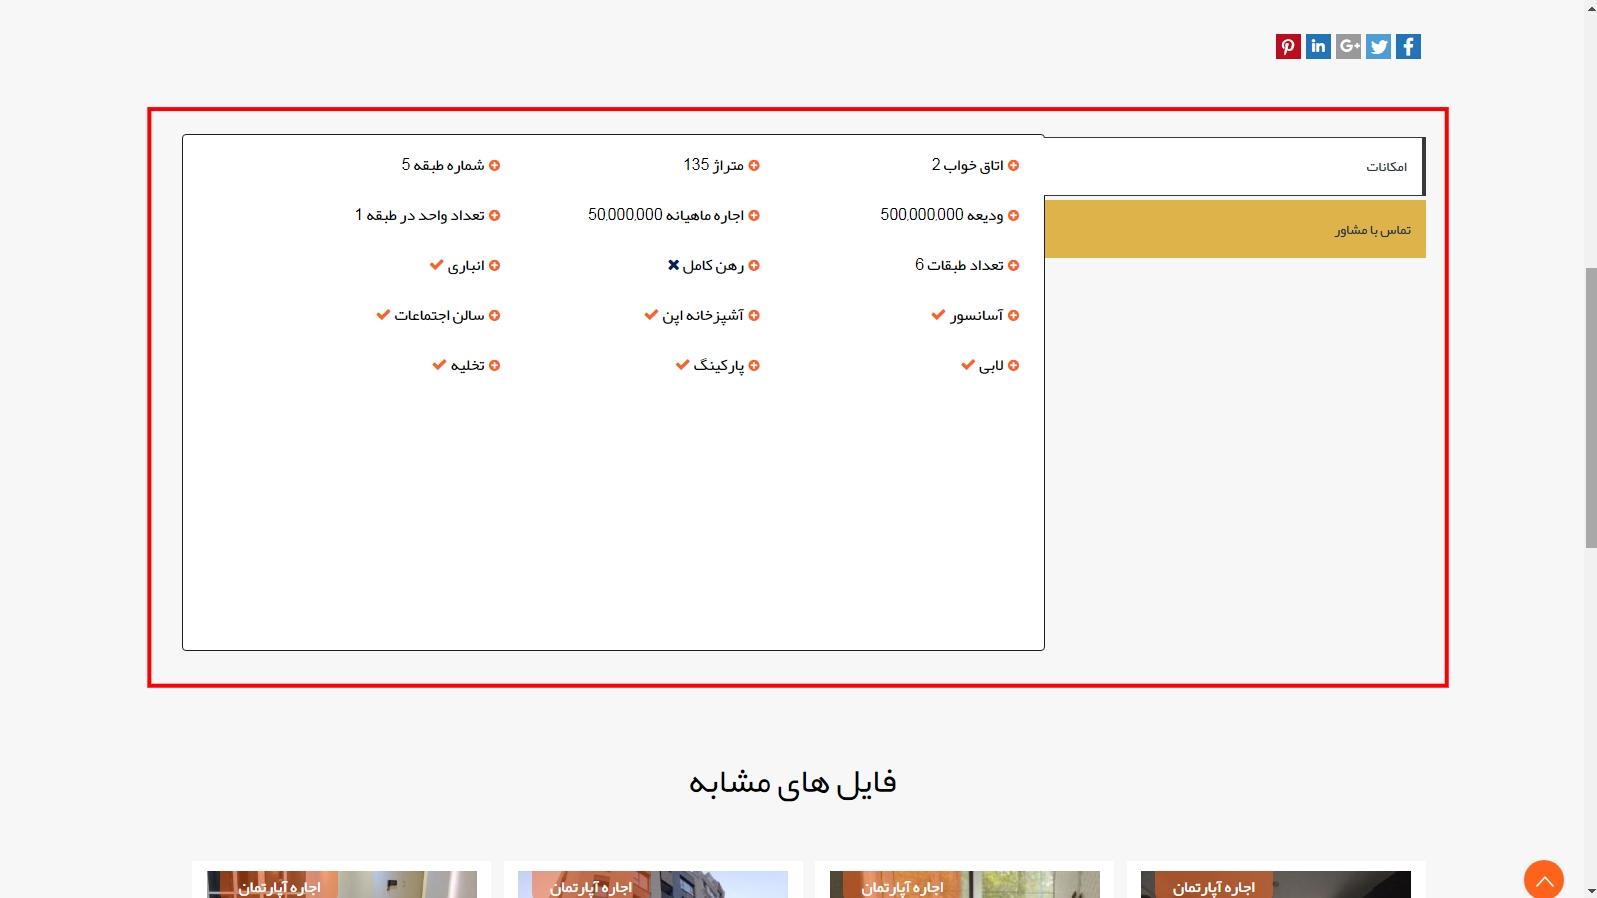
Task: Share on Pinterest icon
Action: point(1288,46)
